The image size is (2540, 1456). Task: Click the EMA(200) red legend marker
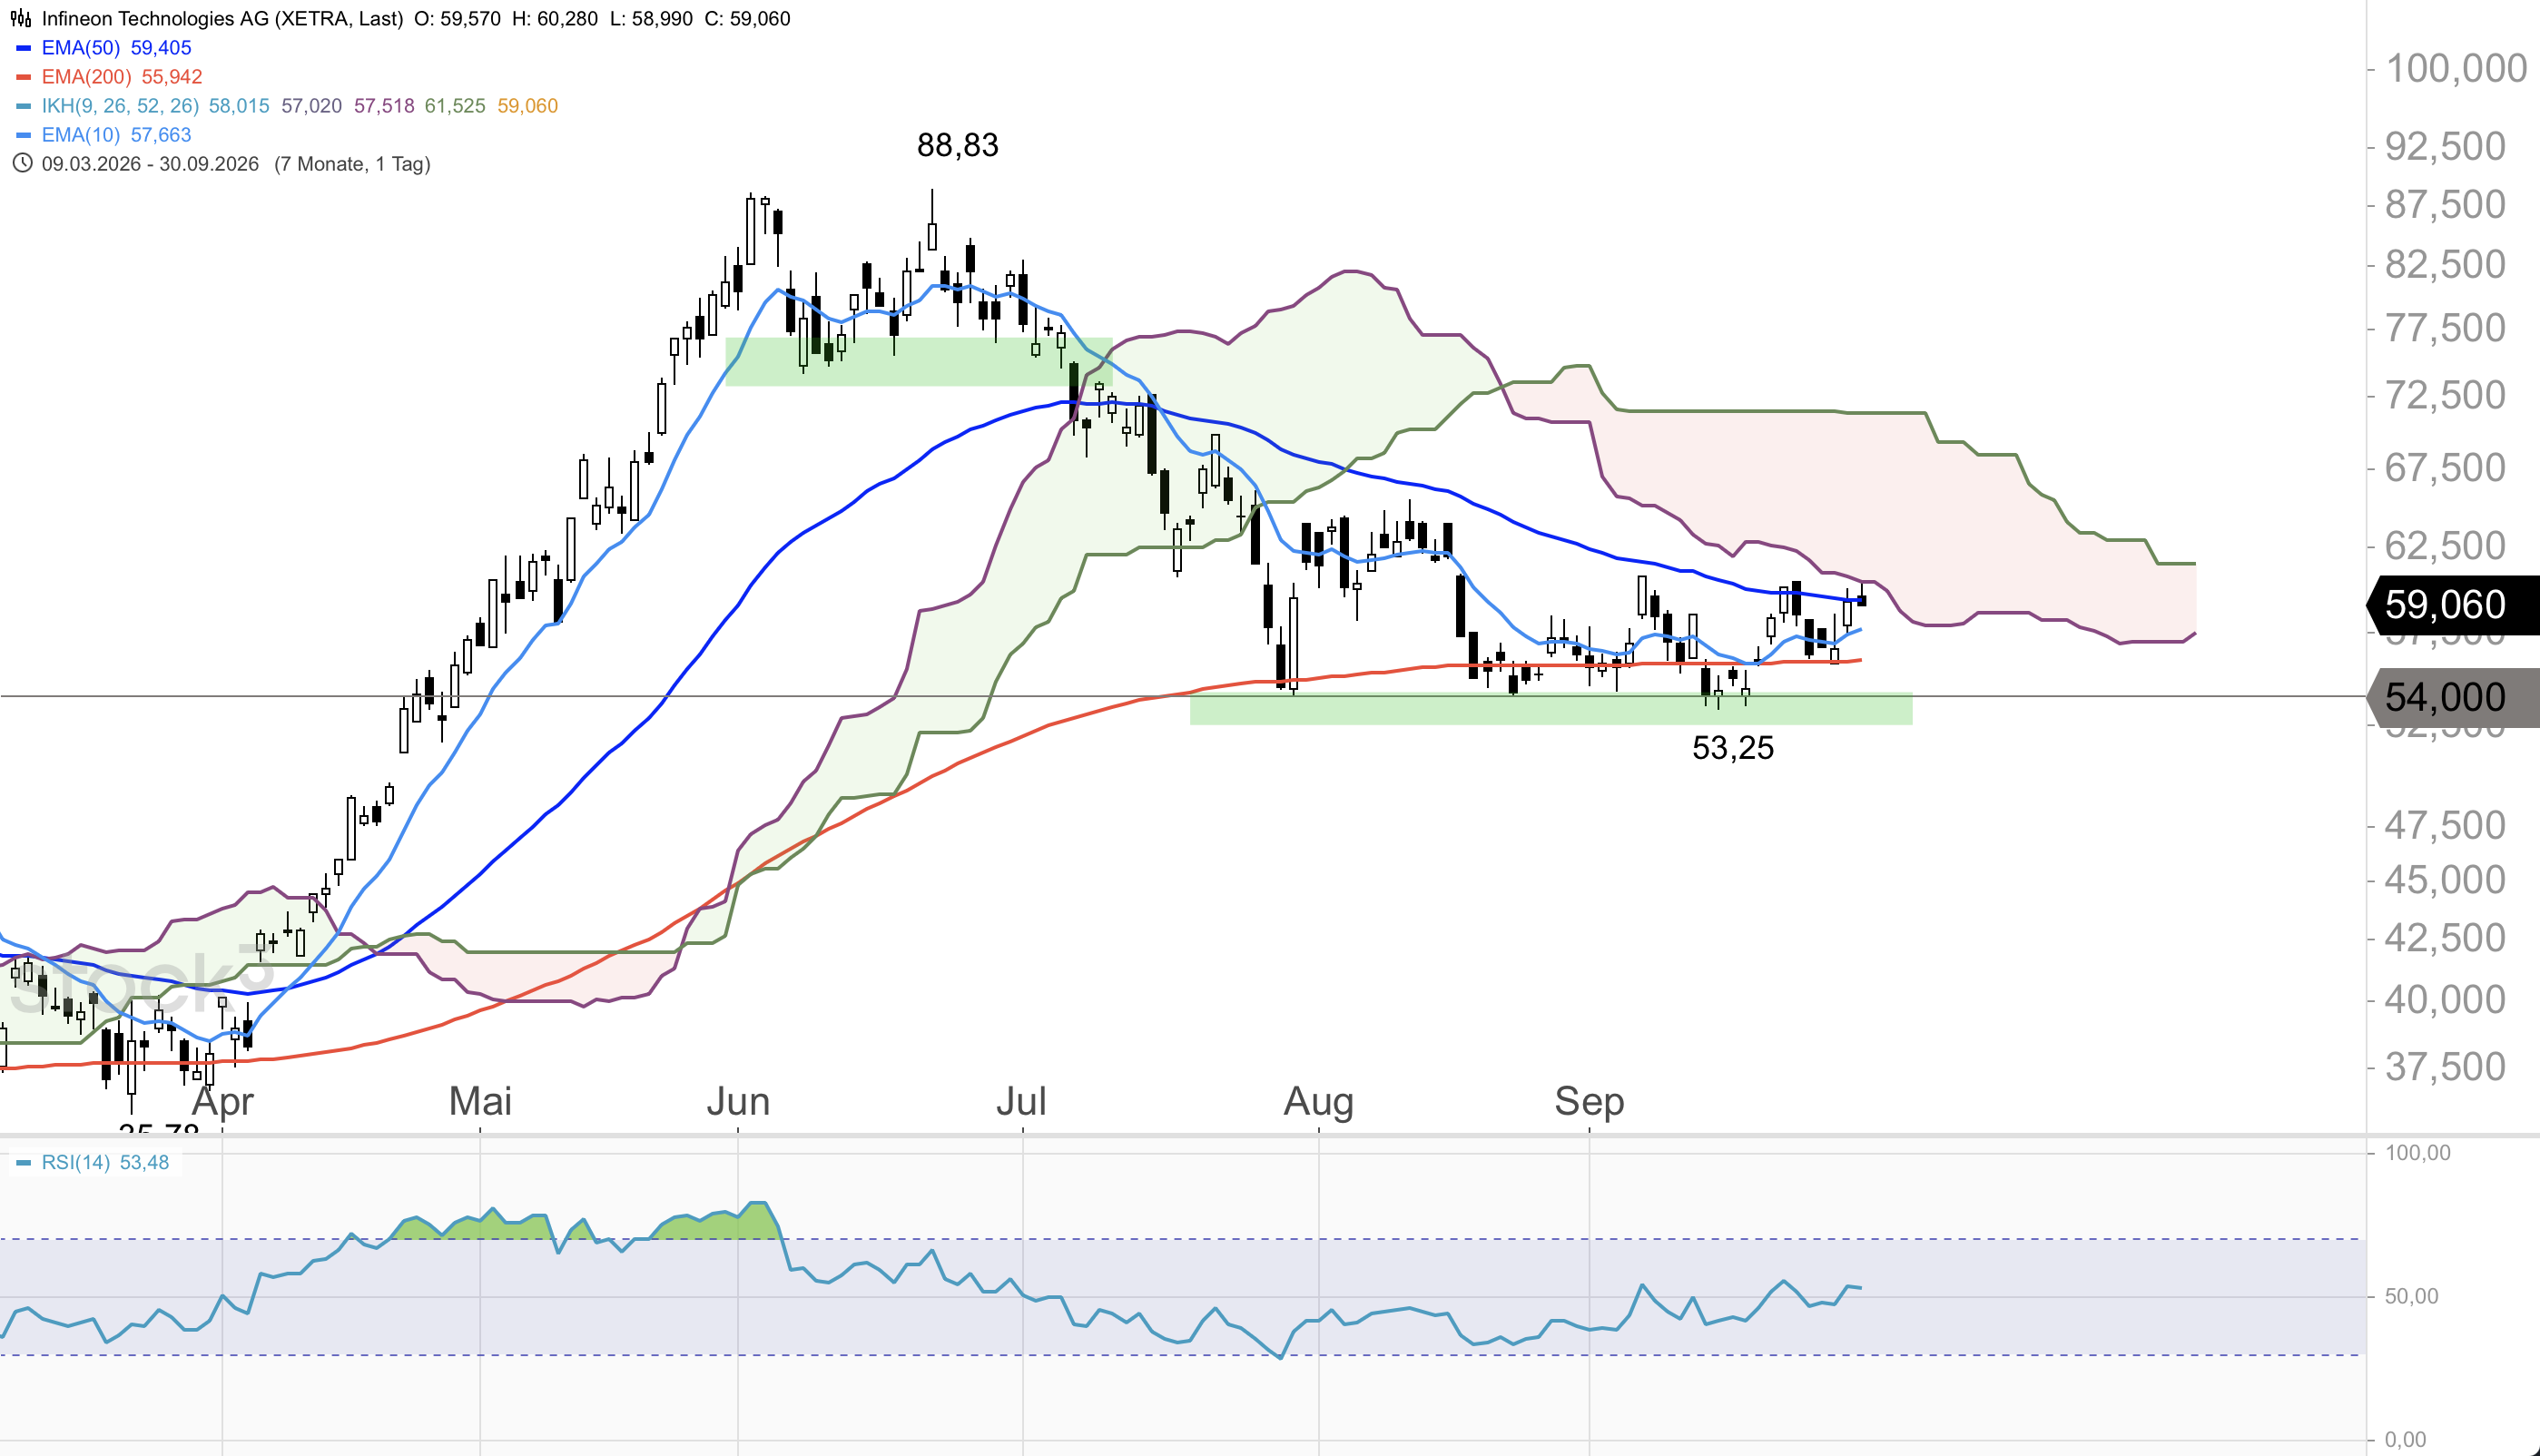tap(24, 77)
